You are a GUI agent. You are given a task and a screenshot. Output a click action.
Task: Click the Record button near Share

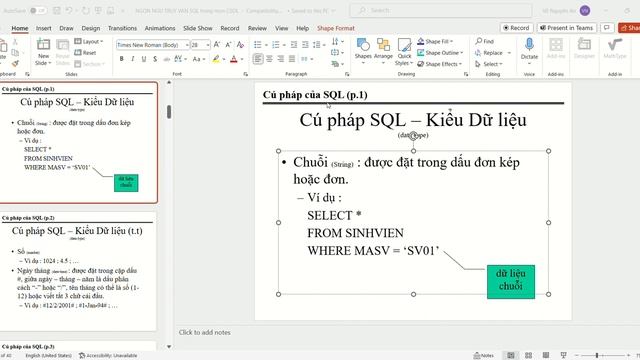tap(516, 28)
